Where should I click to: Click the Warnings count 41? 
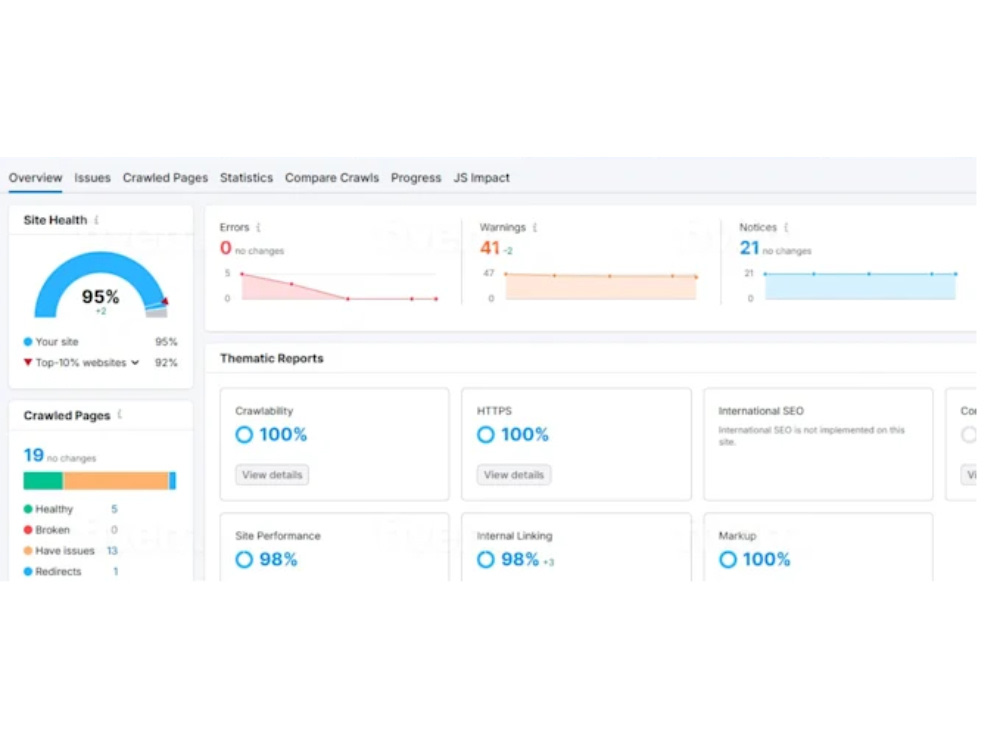(x=490, y=248)
